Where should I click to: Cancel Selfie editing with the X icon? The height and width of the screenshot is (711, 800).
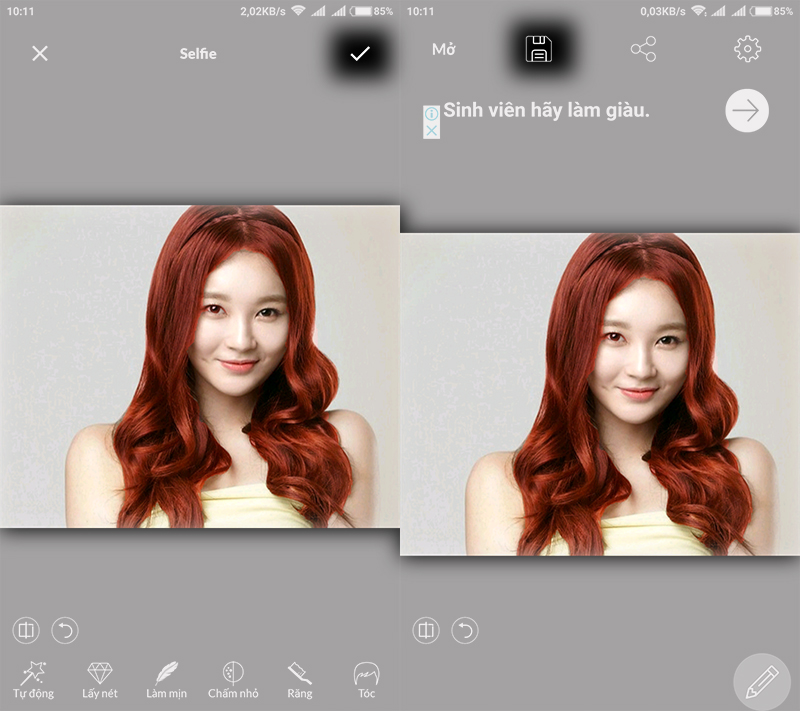40,53
